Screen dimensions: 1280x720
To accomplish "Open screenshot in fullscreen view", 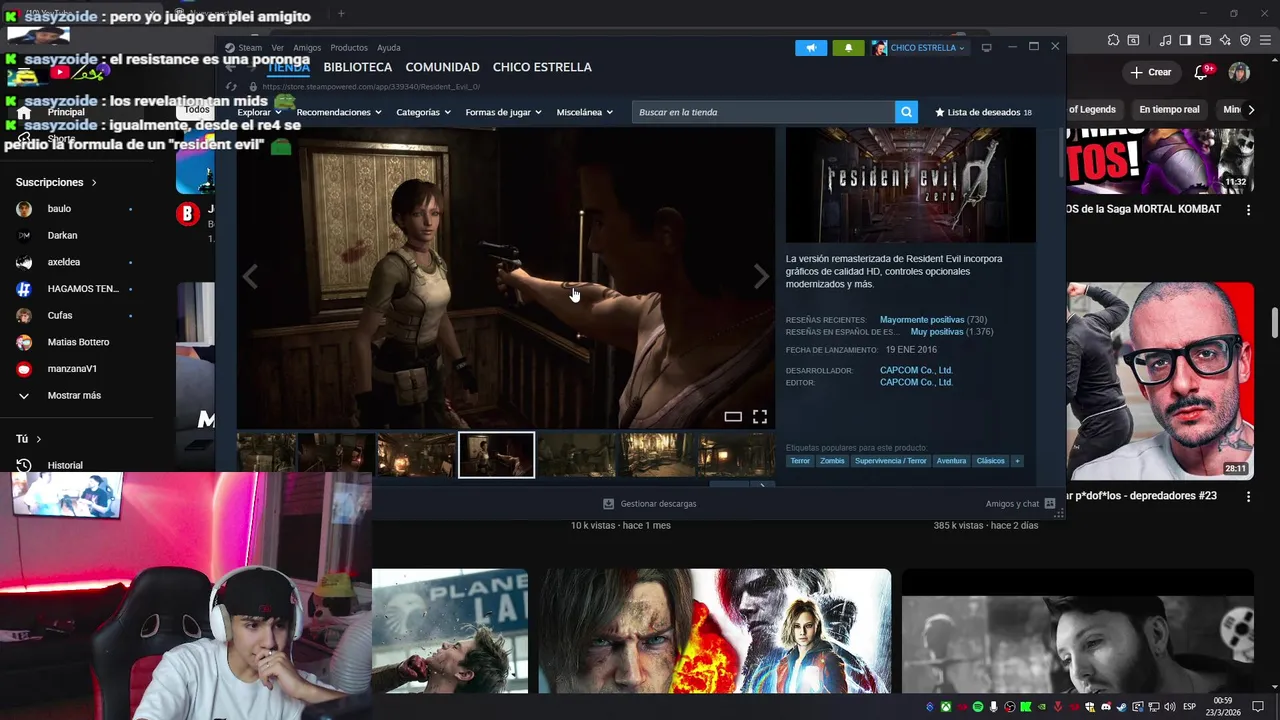I will point(760,417).
